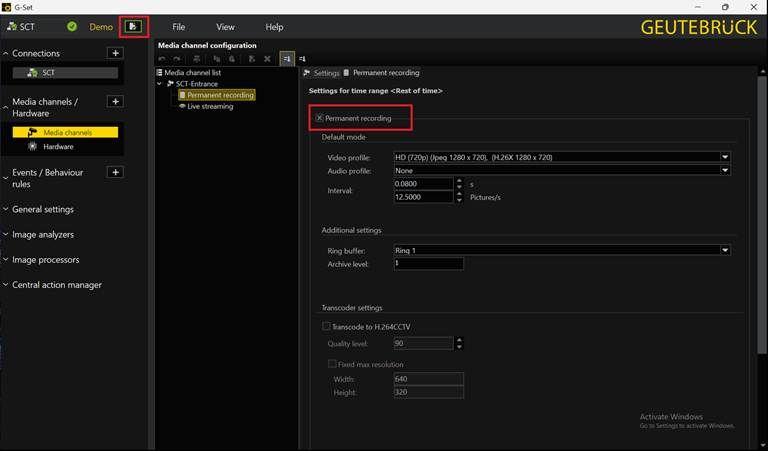
Task: Click the send-setup icon beside Demo
Action: click(133, 26)
